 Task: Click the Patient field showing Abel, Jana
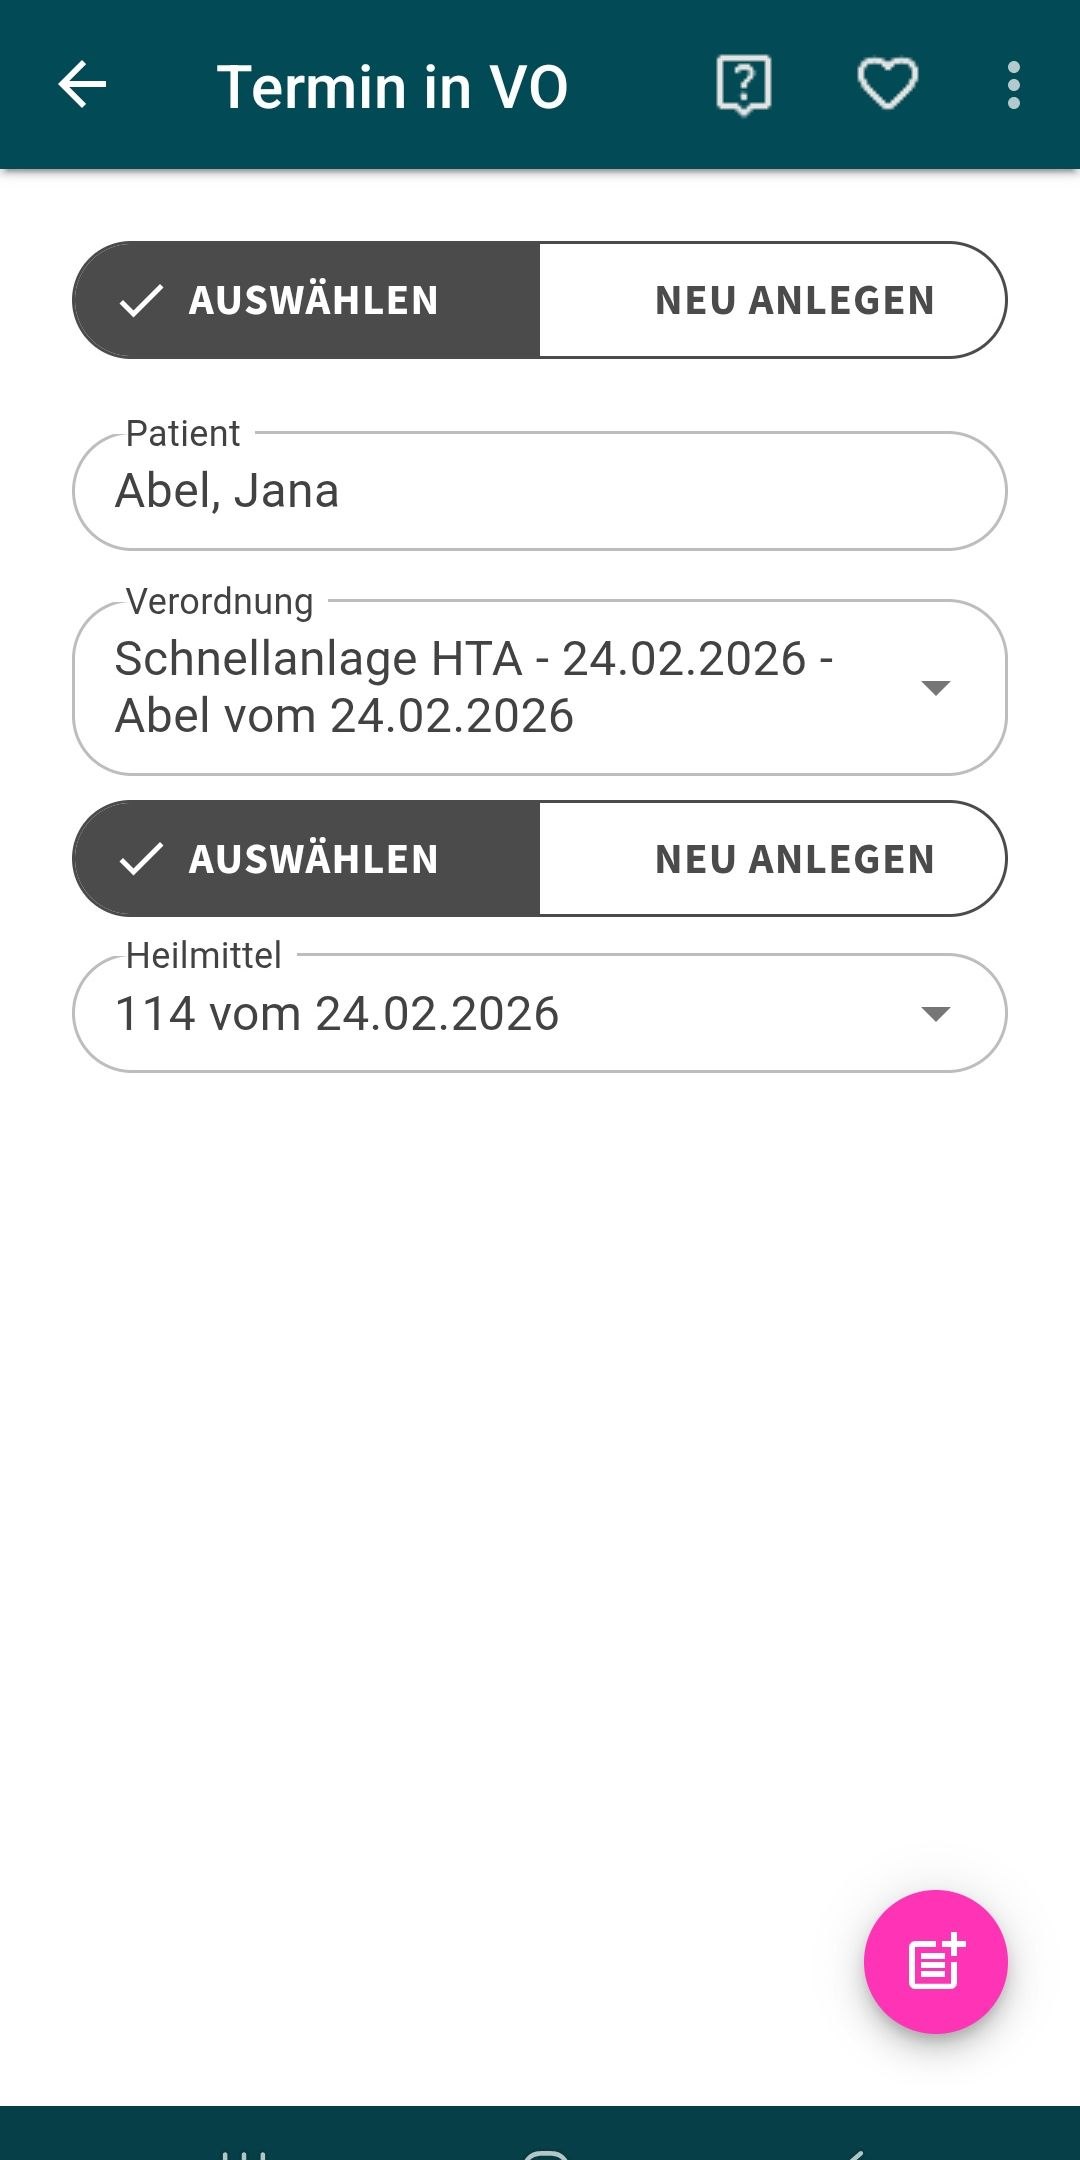coord(540,492)
